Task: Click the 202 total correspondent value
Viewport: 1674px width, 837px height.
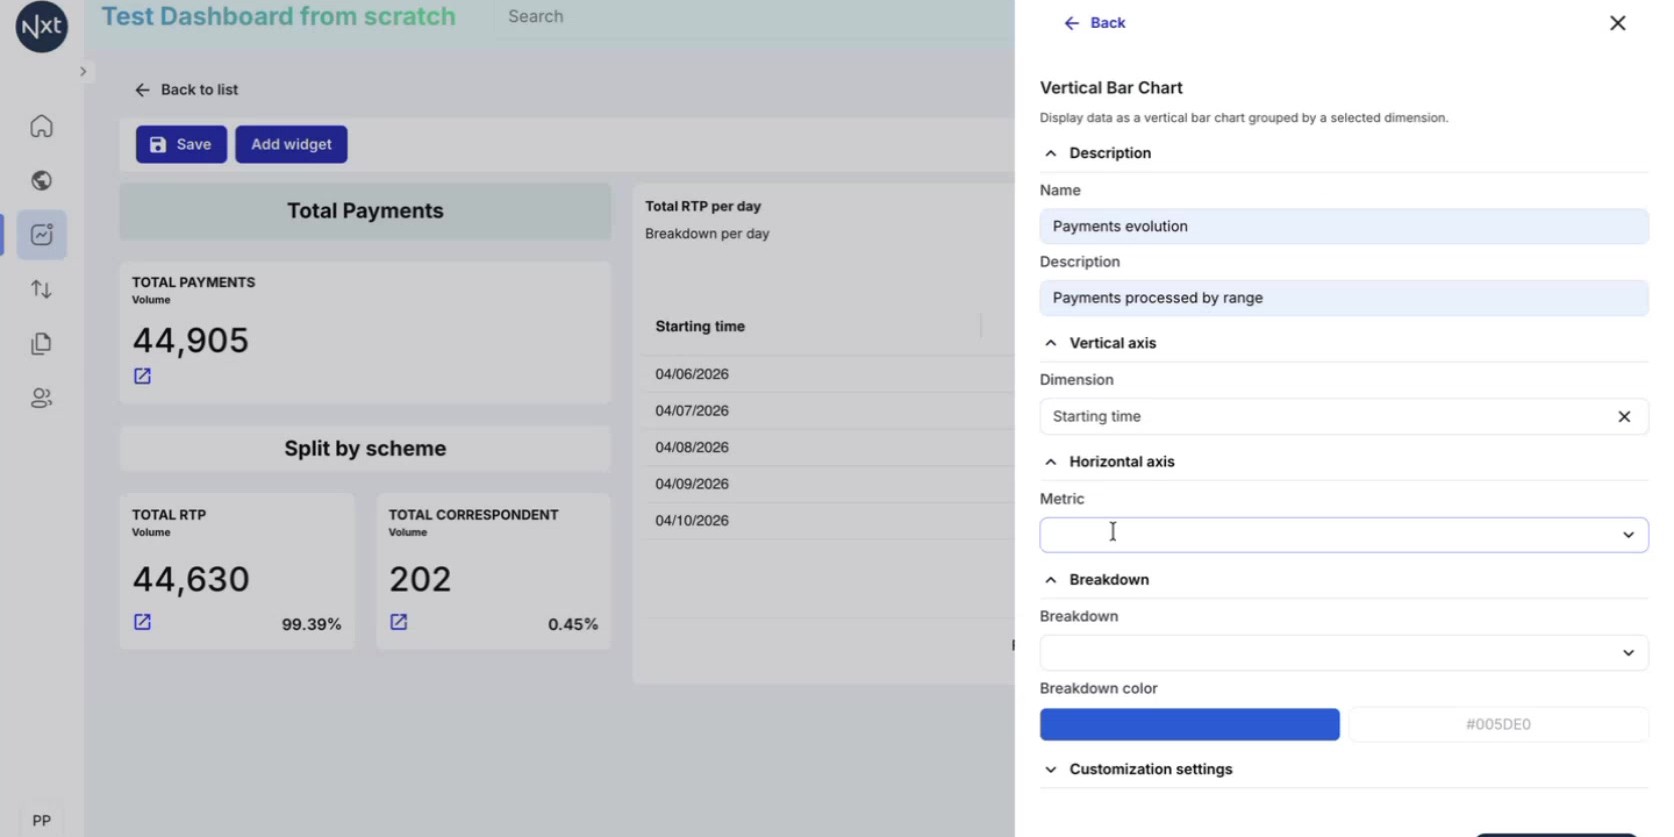Action: tap(420, 580)
